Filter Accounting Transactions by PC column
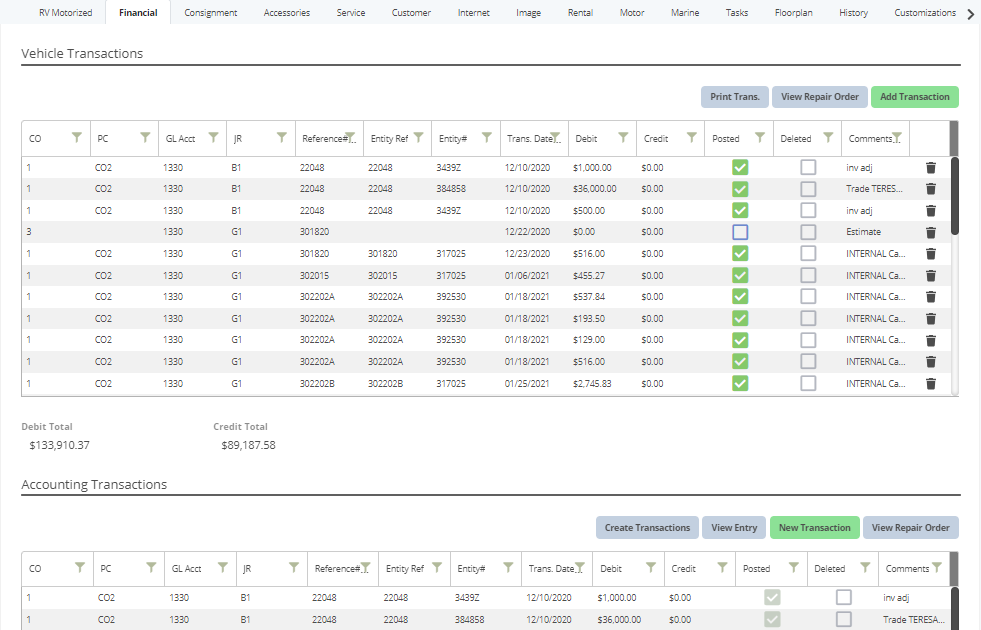This screenshot has width=981, height=630. coord(151,567)
